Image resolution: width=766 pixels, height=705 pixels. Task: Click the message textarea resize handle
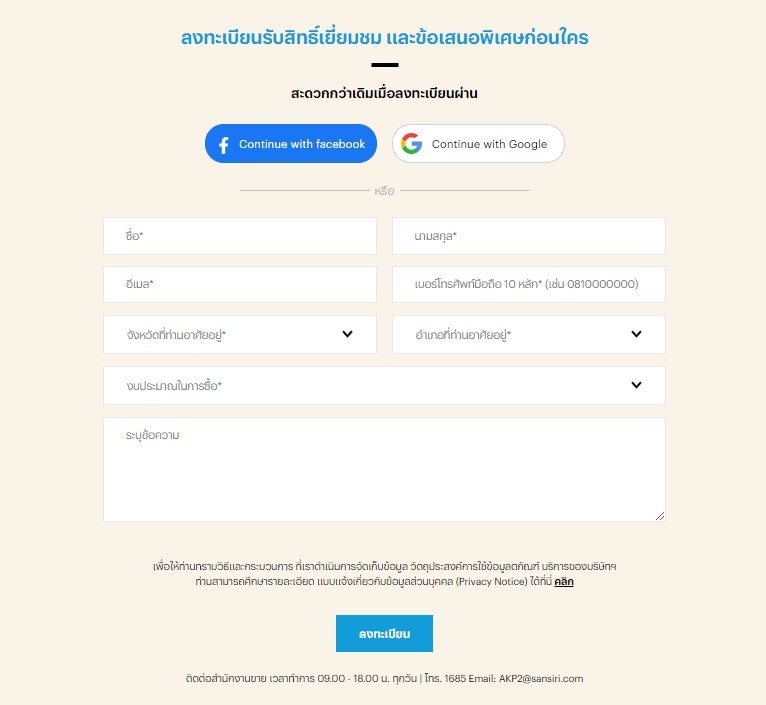click(x=660, y=516)
